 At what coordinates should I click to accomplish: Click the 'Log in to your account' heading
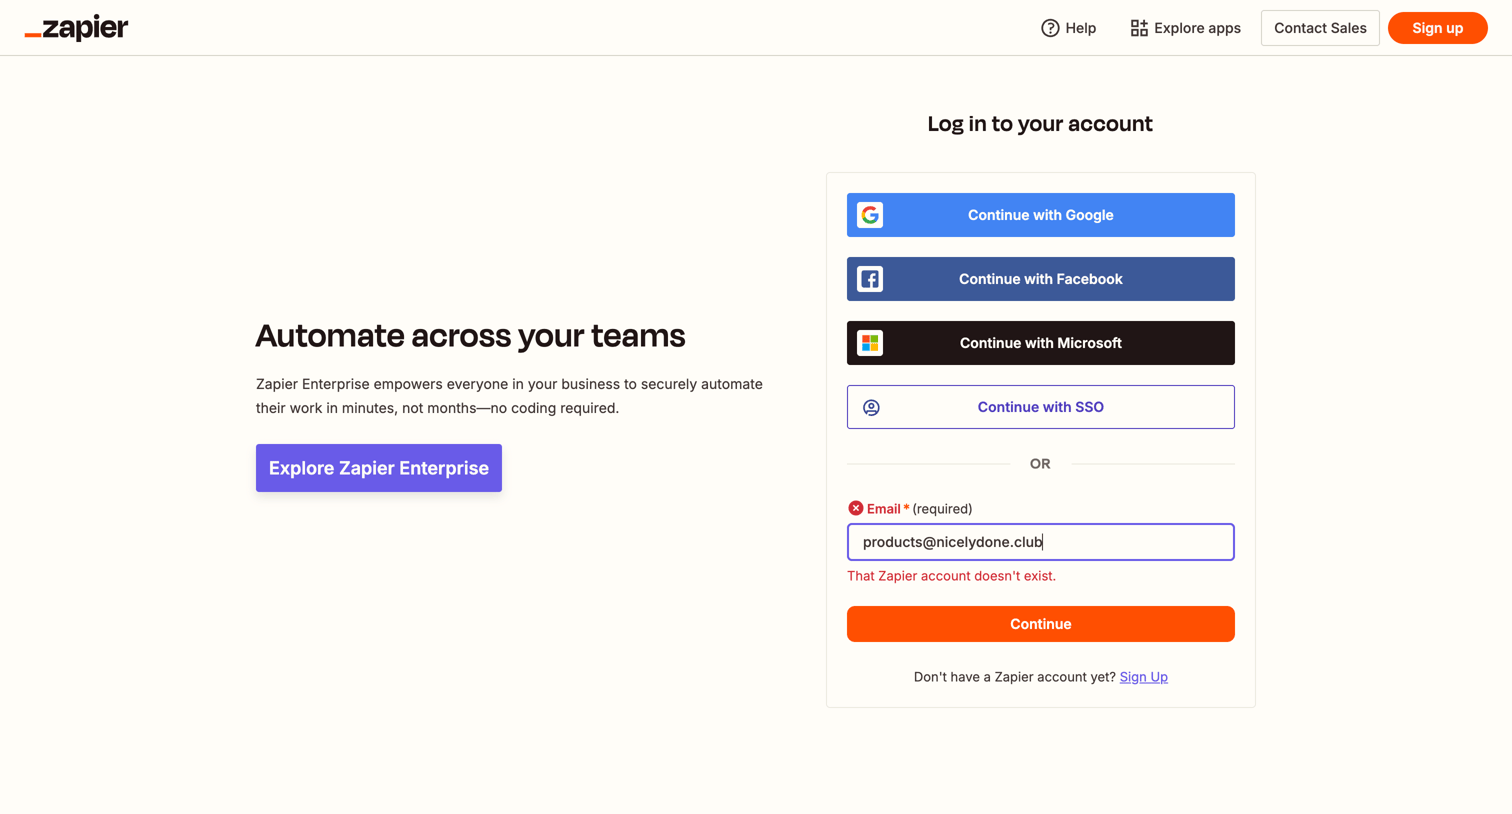coord(1040,124)
